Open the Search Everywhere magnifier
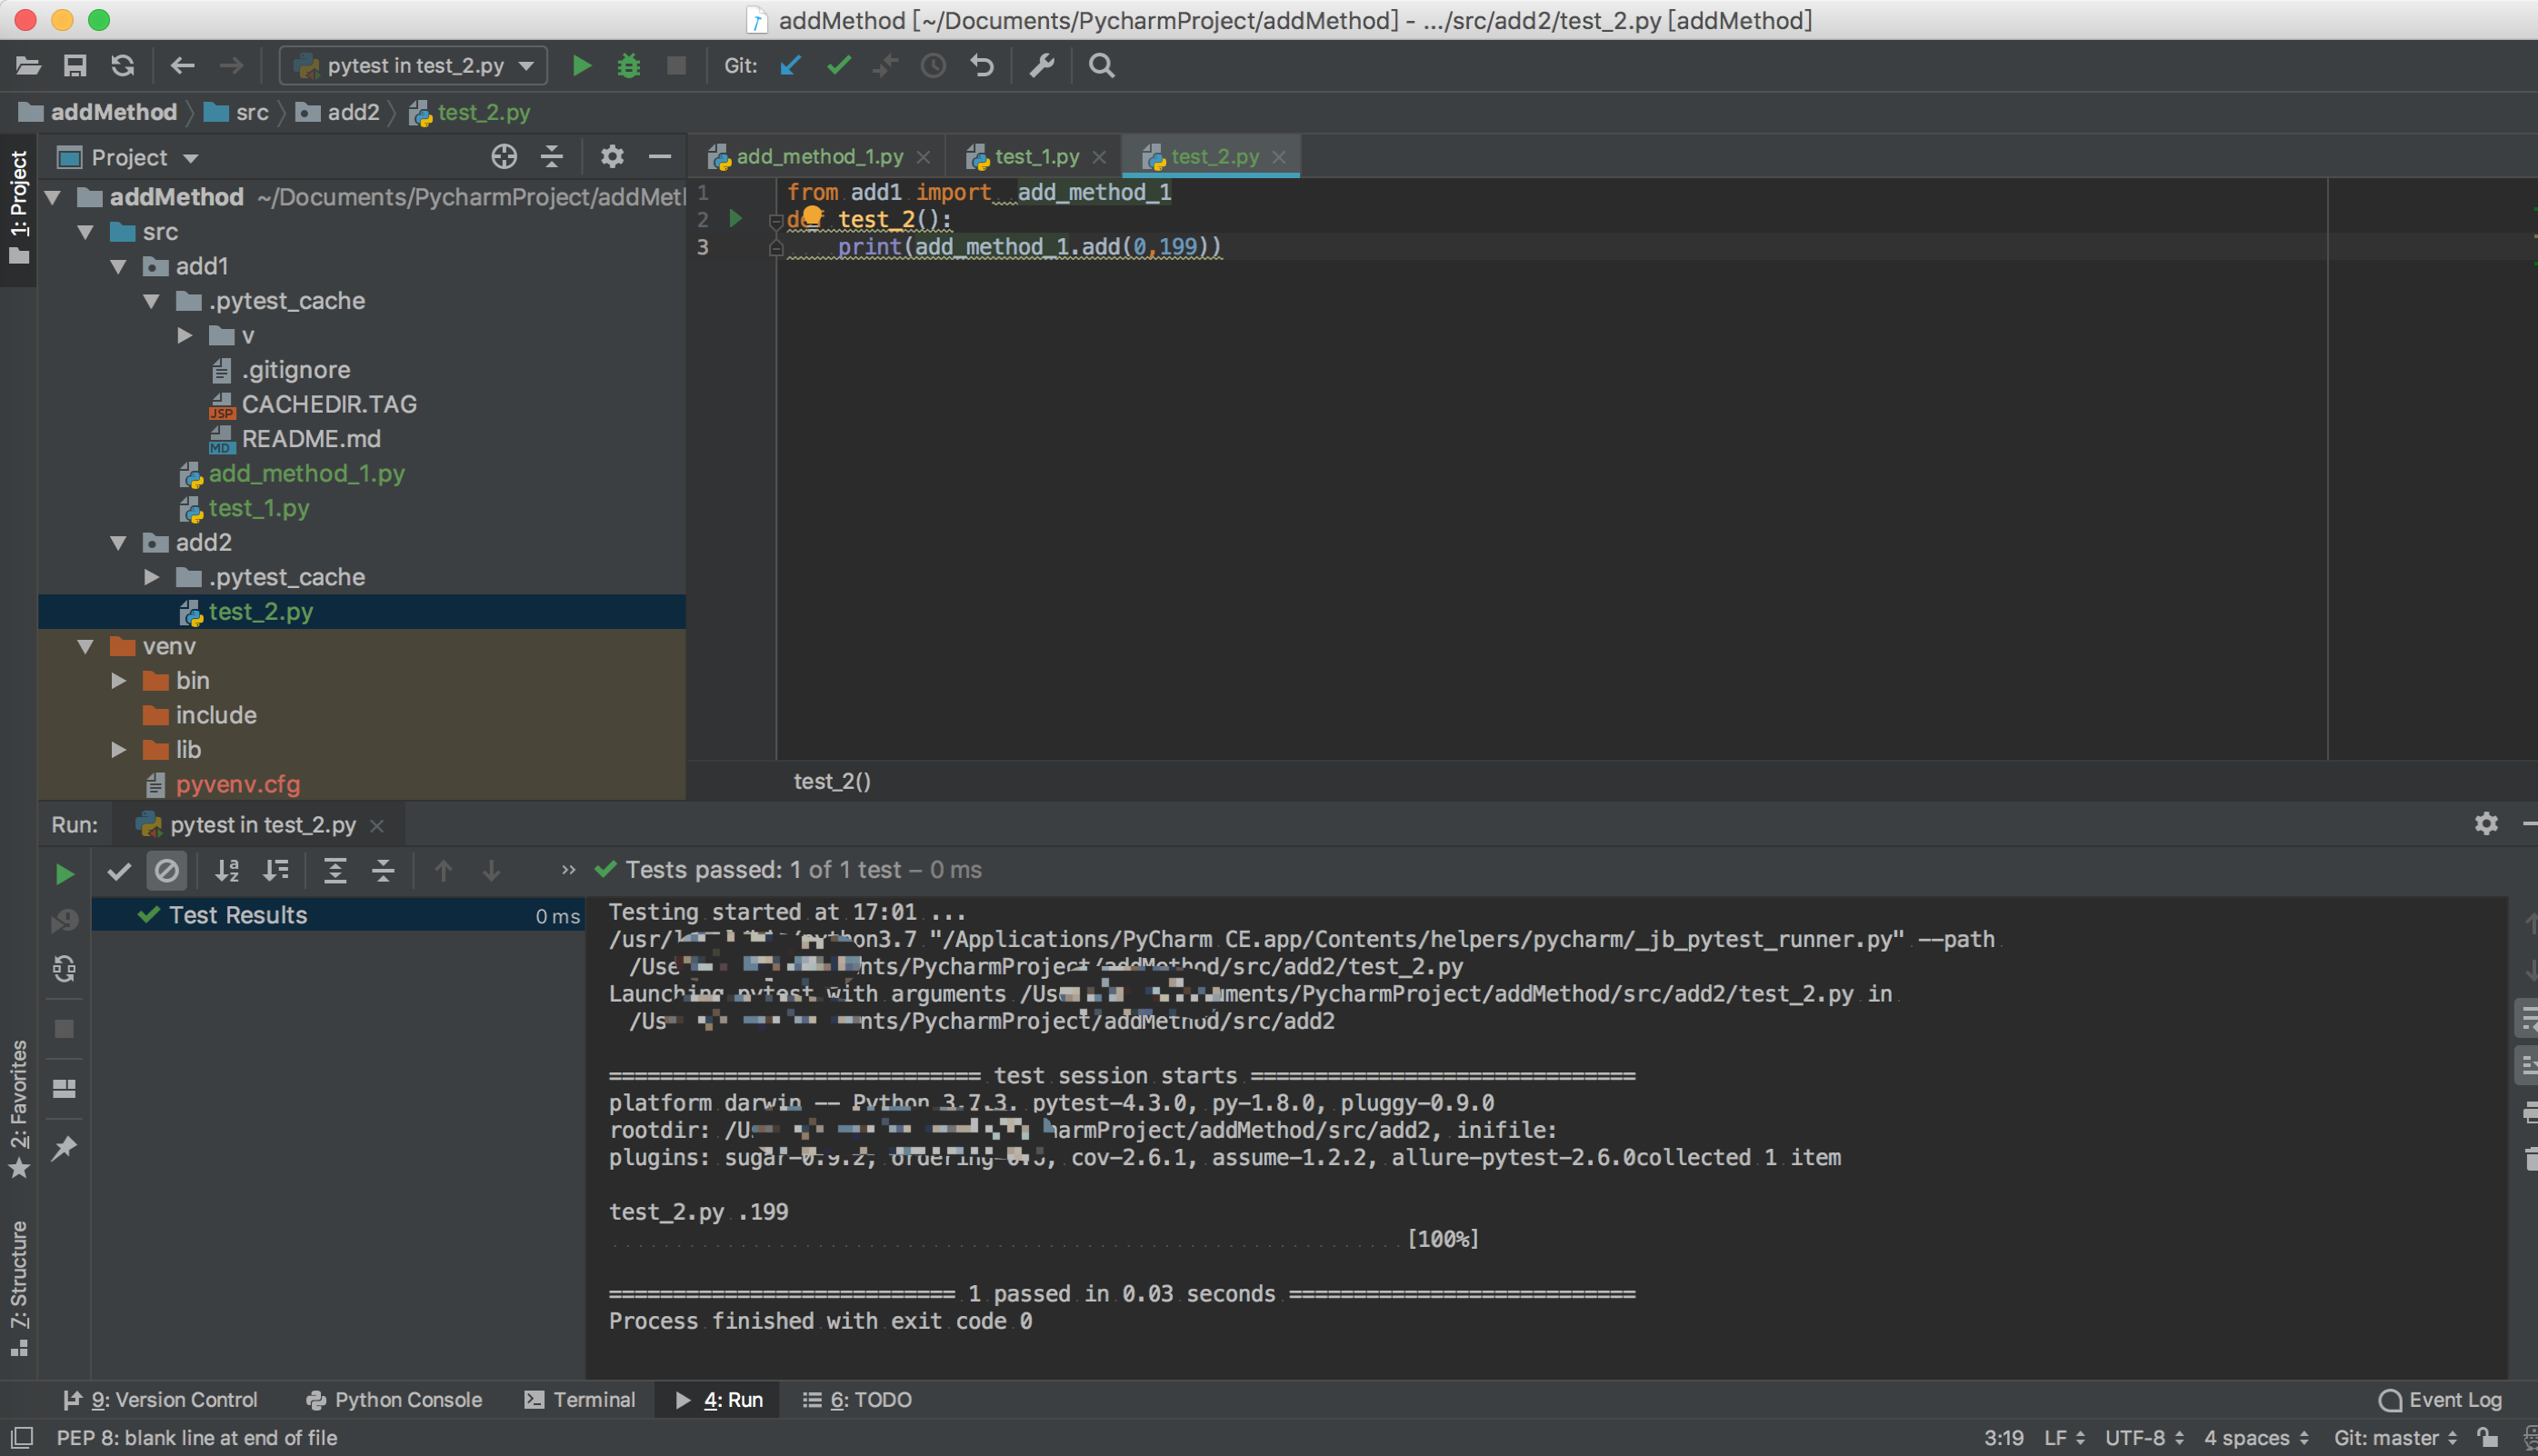The height and width of the screenshot is (1456, 2538). click(x=1101, y=66)
